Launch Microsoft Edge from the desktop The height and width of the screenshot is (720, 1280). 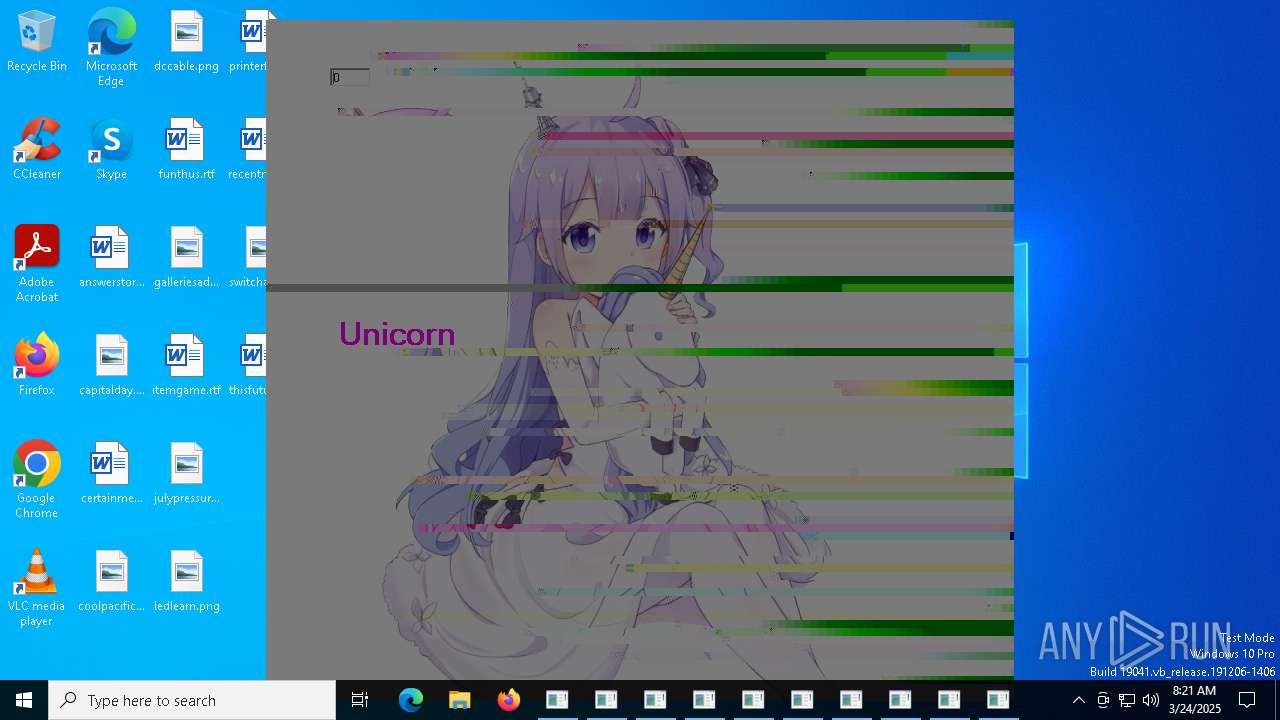tap(111, 48)
